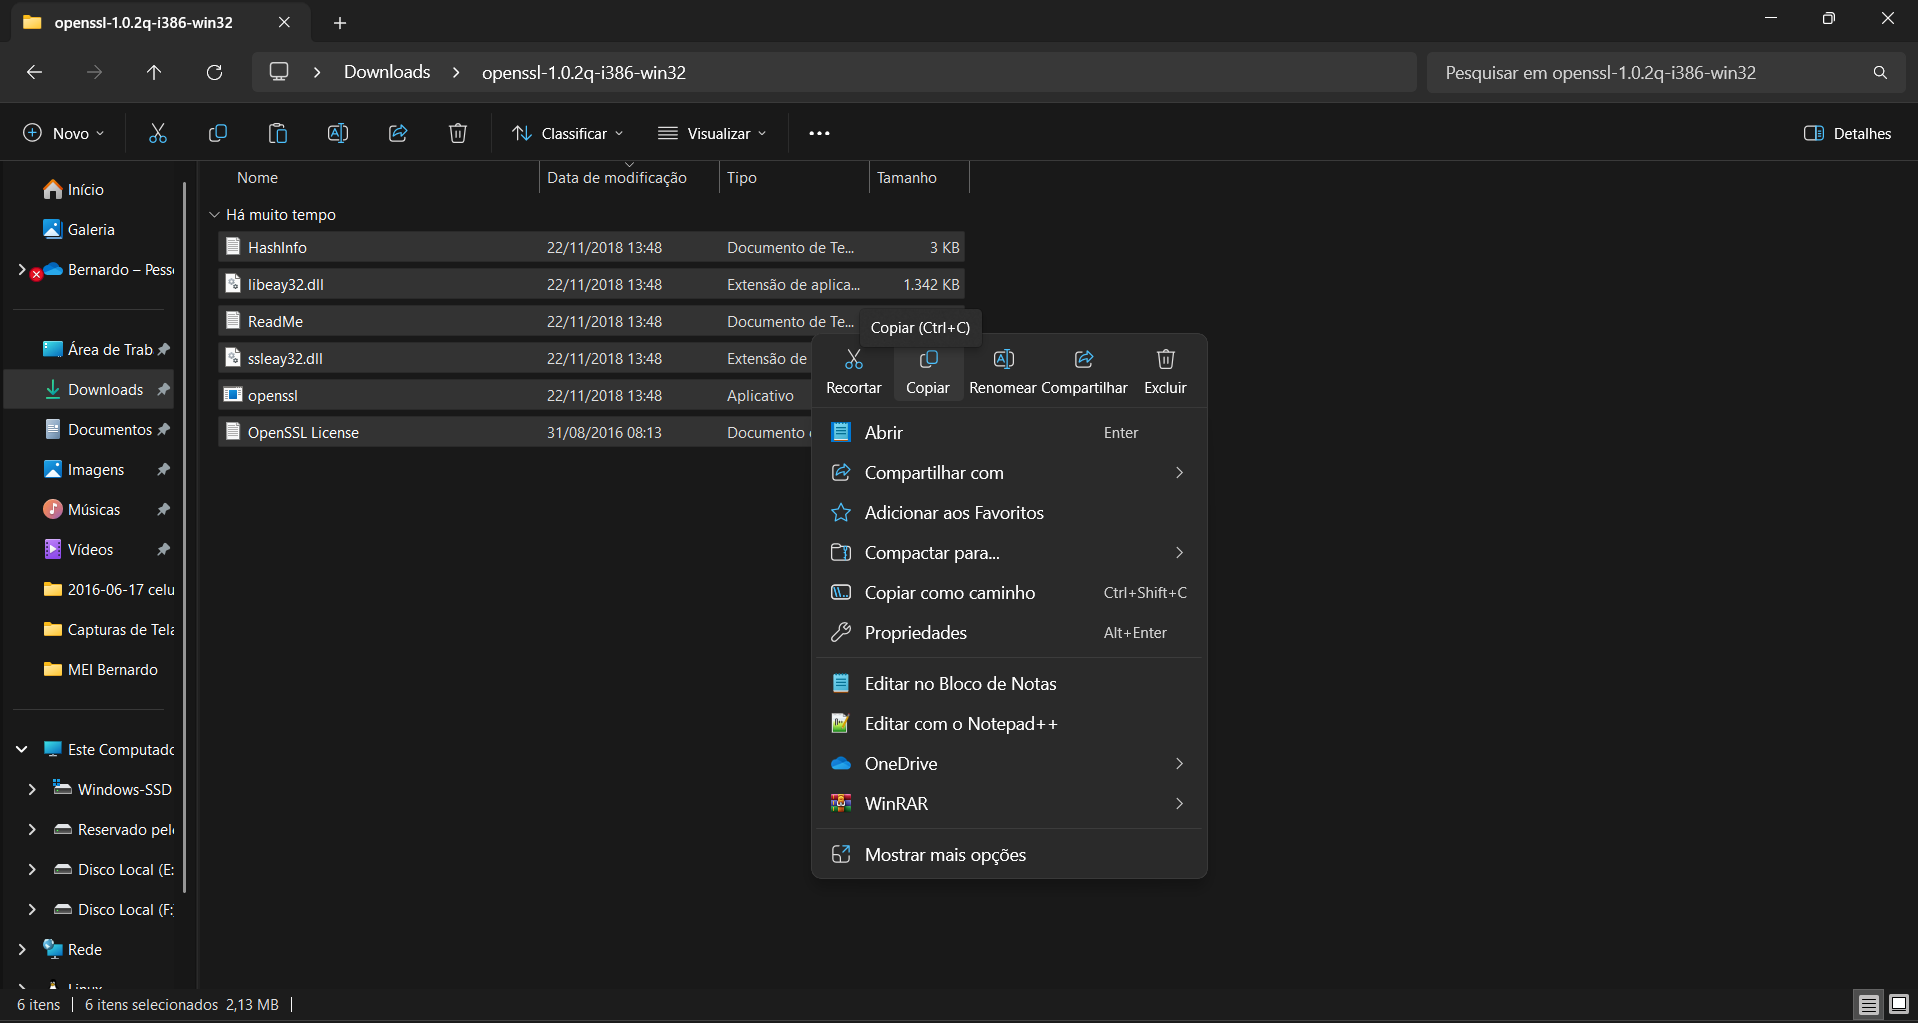This screenshot has height=1023, width=1918.
Task: Switch to large thumbnails view in status bar
Action: click(x=1898, y=1004)
